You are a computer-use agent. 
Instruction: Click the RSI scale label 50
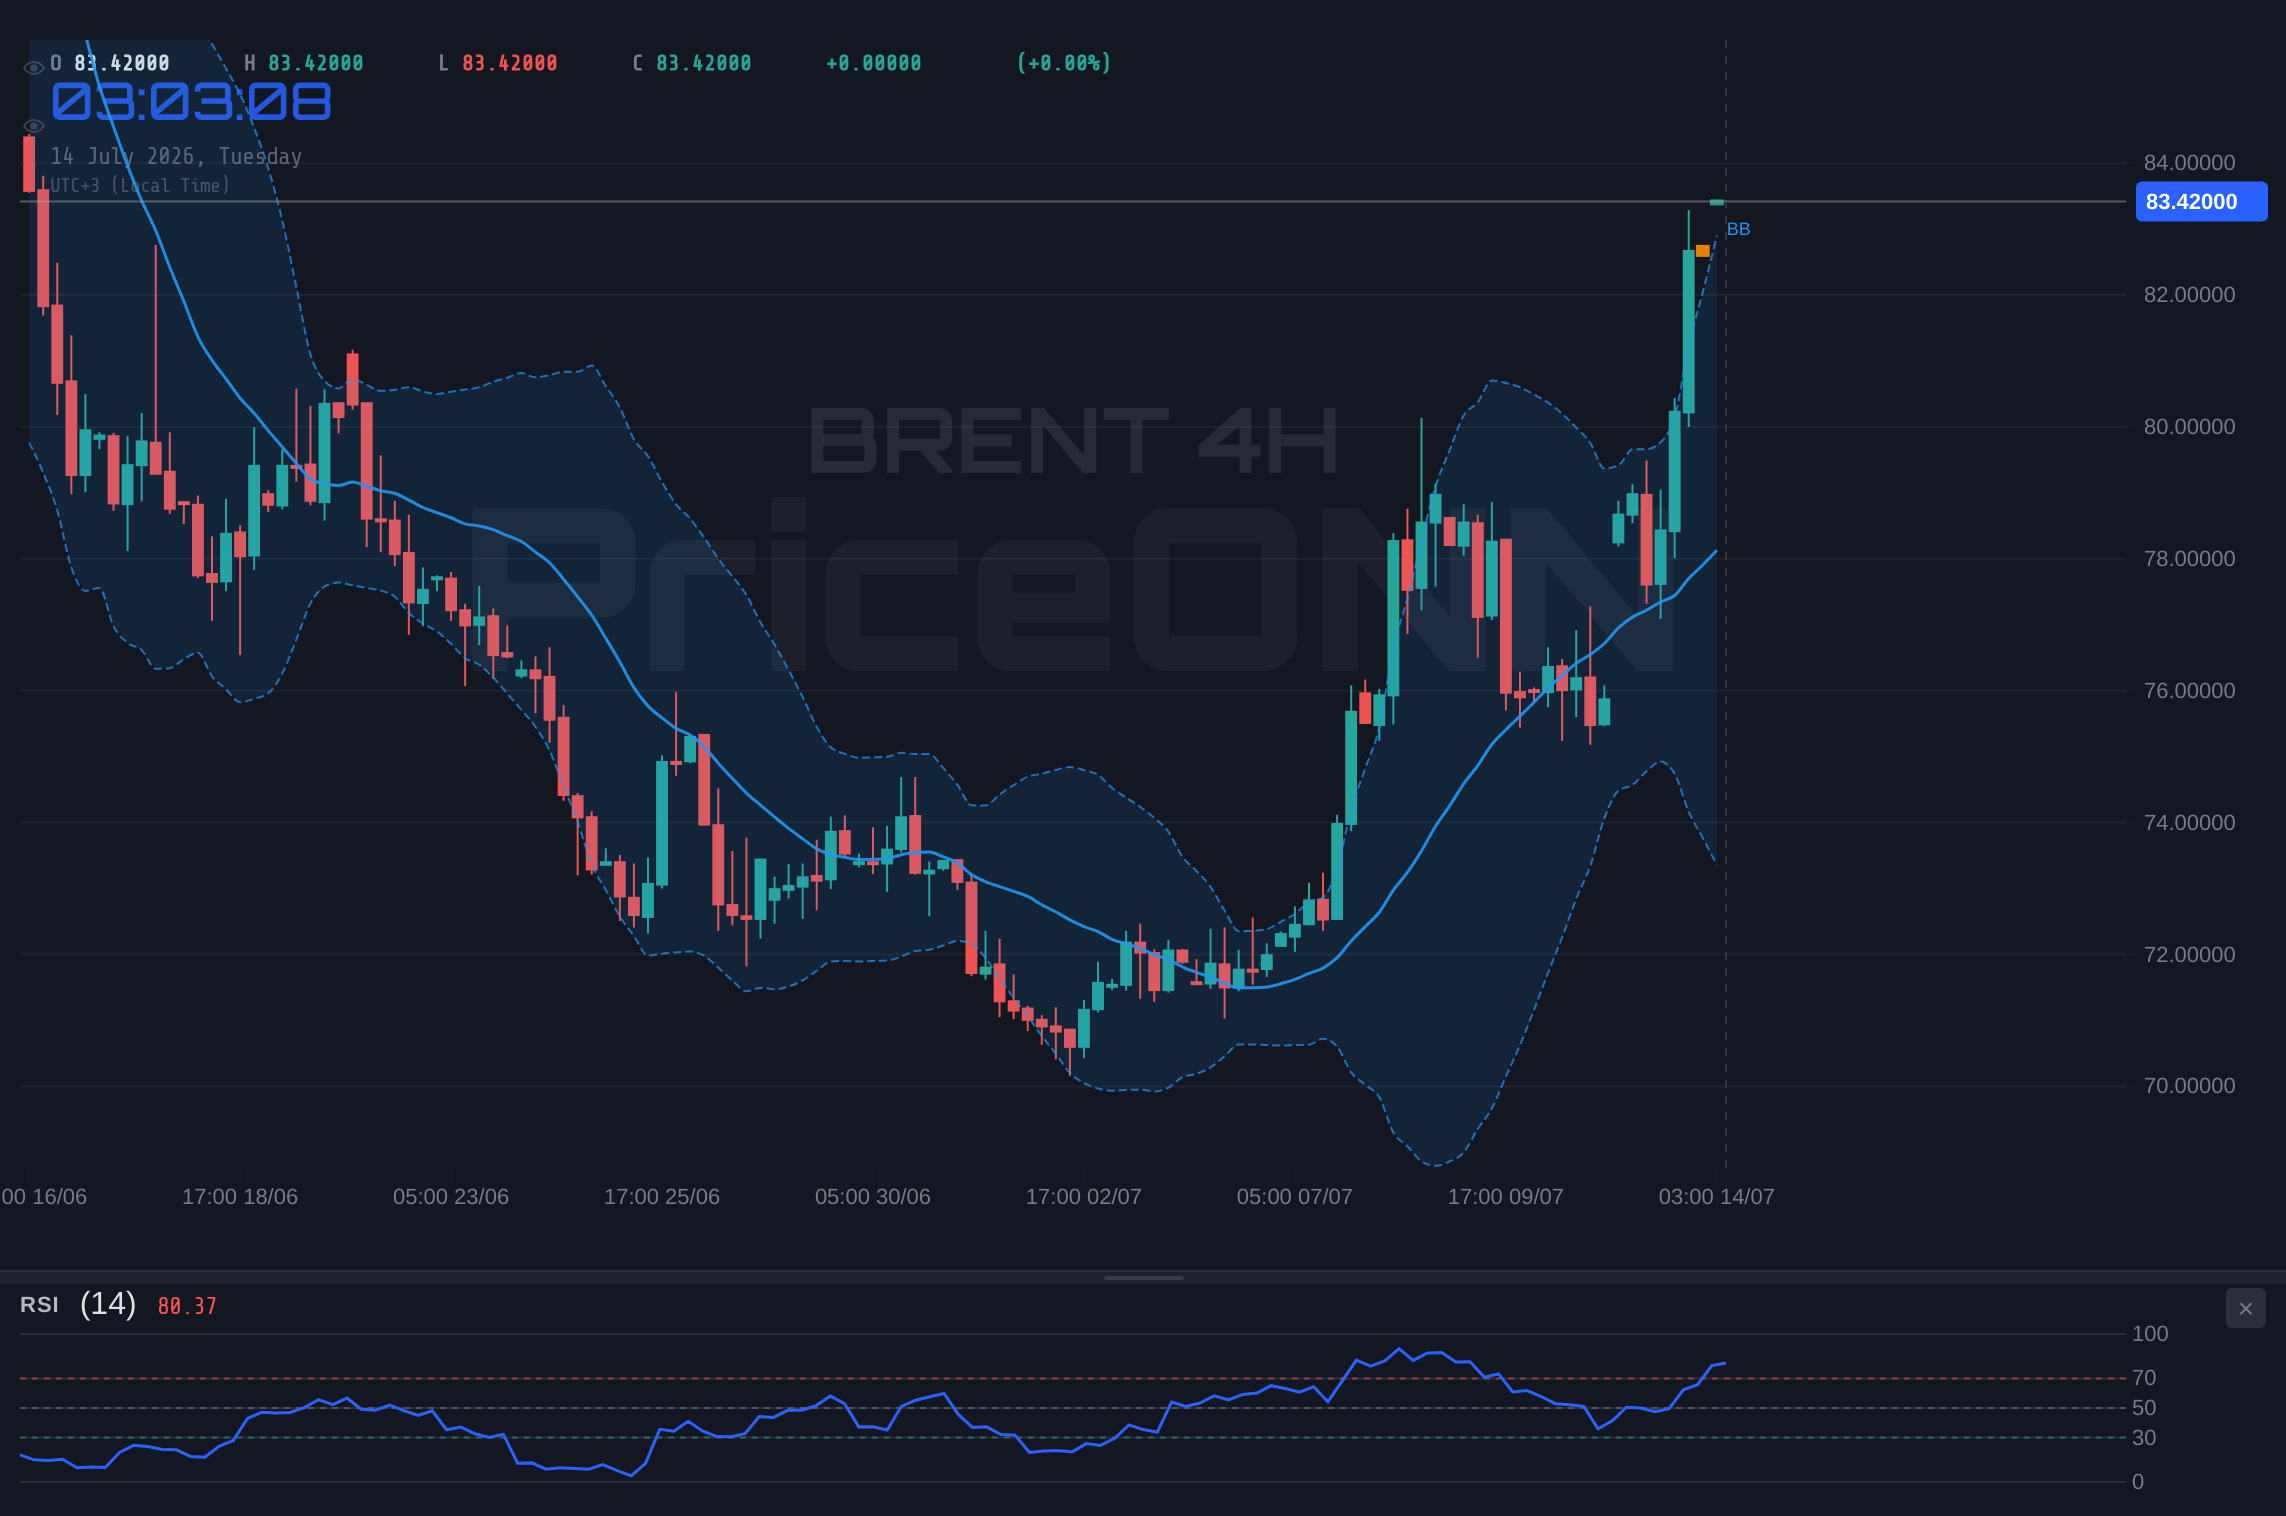tap(2144, 1408)
